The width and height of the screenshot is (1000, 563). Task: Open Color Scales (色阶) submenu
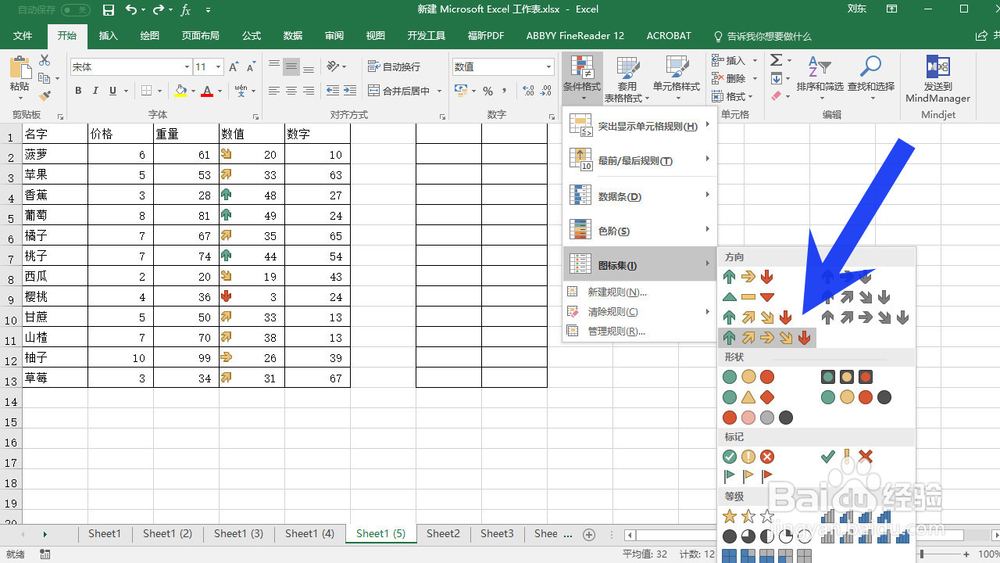(x=640, y=230)
